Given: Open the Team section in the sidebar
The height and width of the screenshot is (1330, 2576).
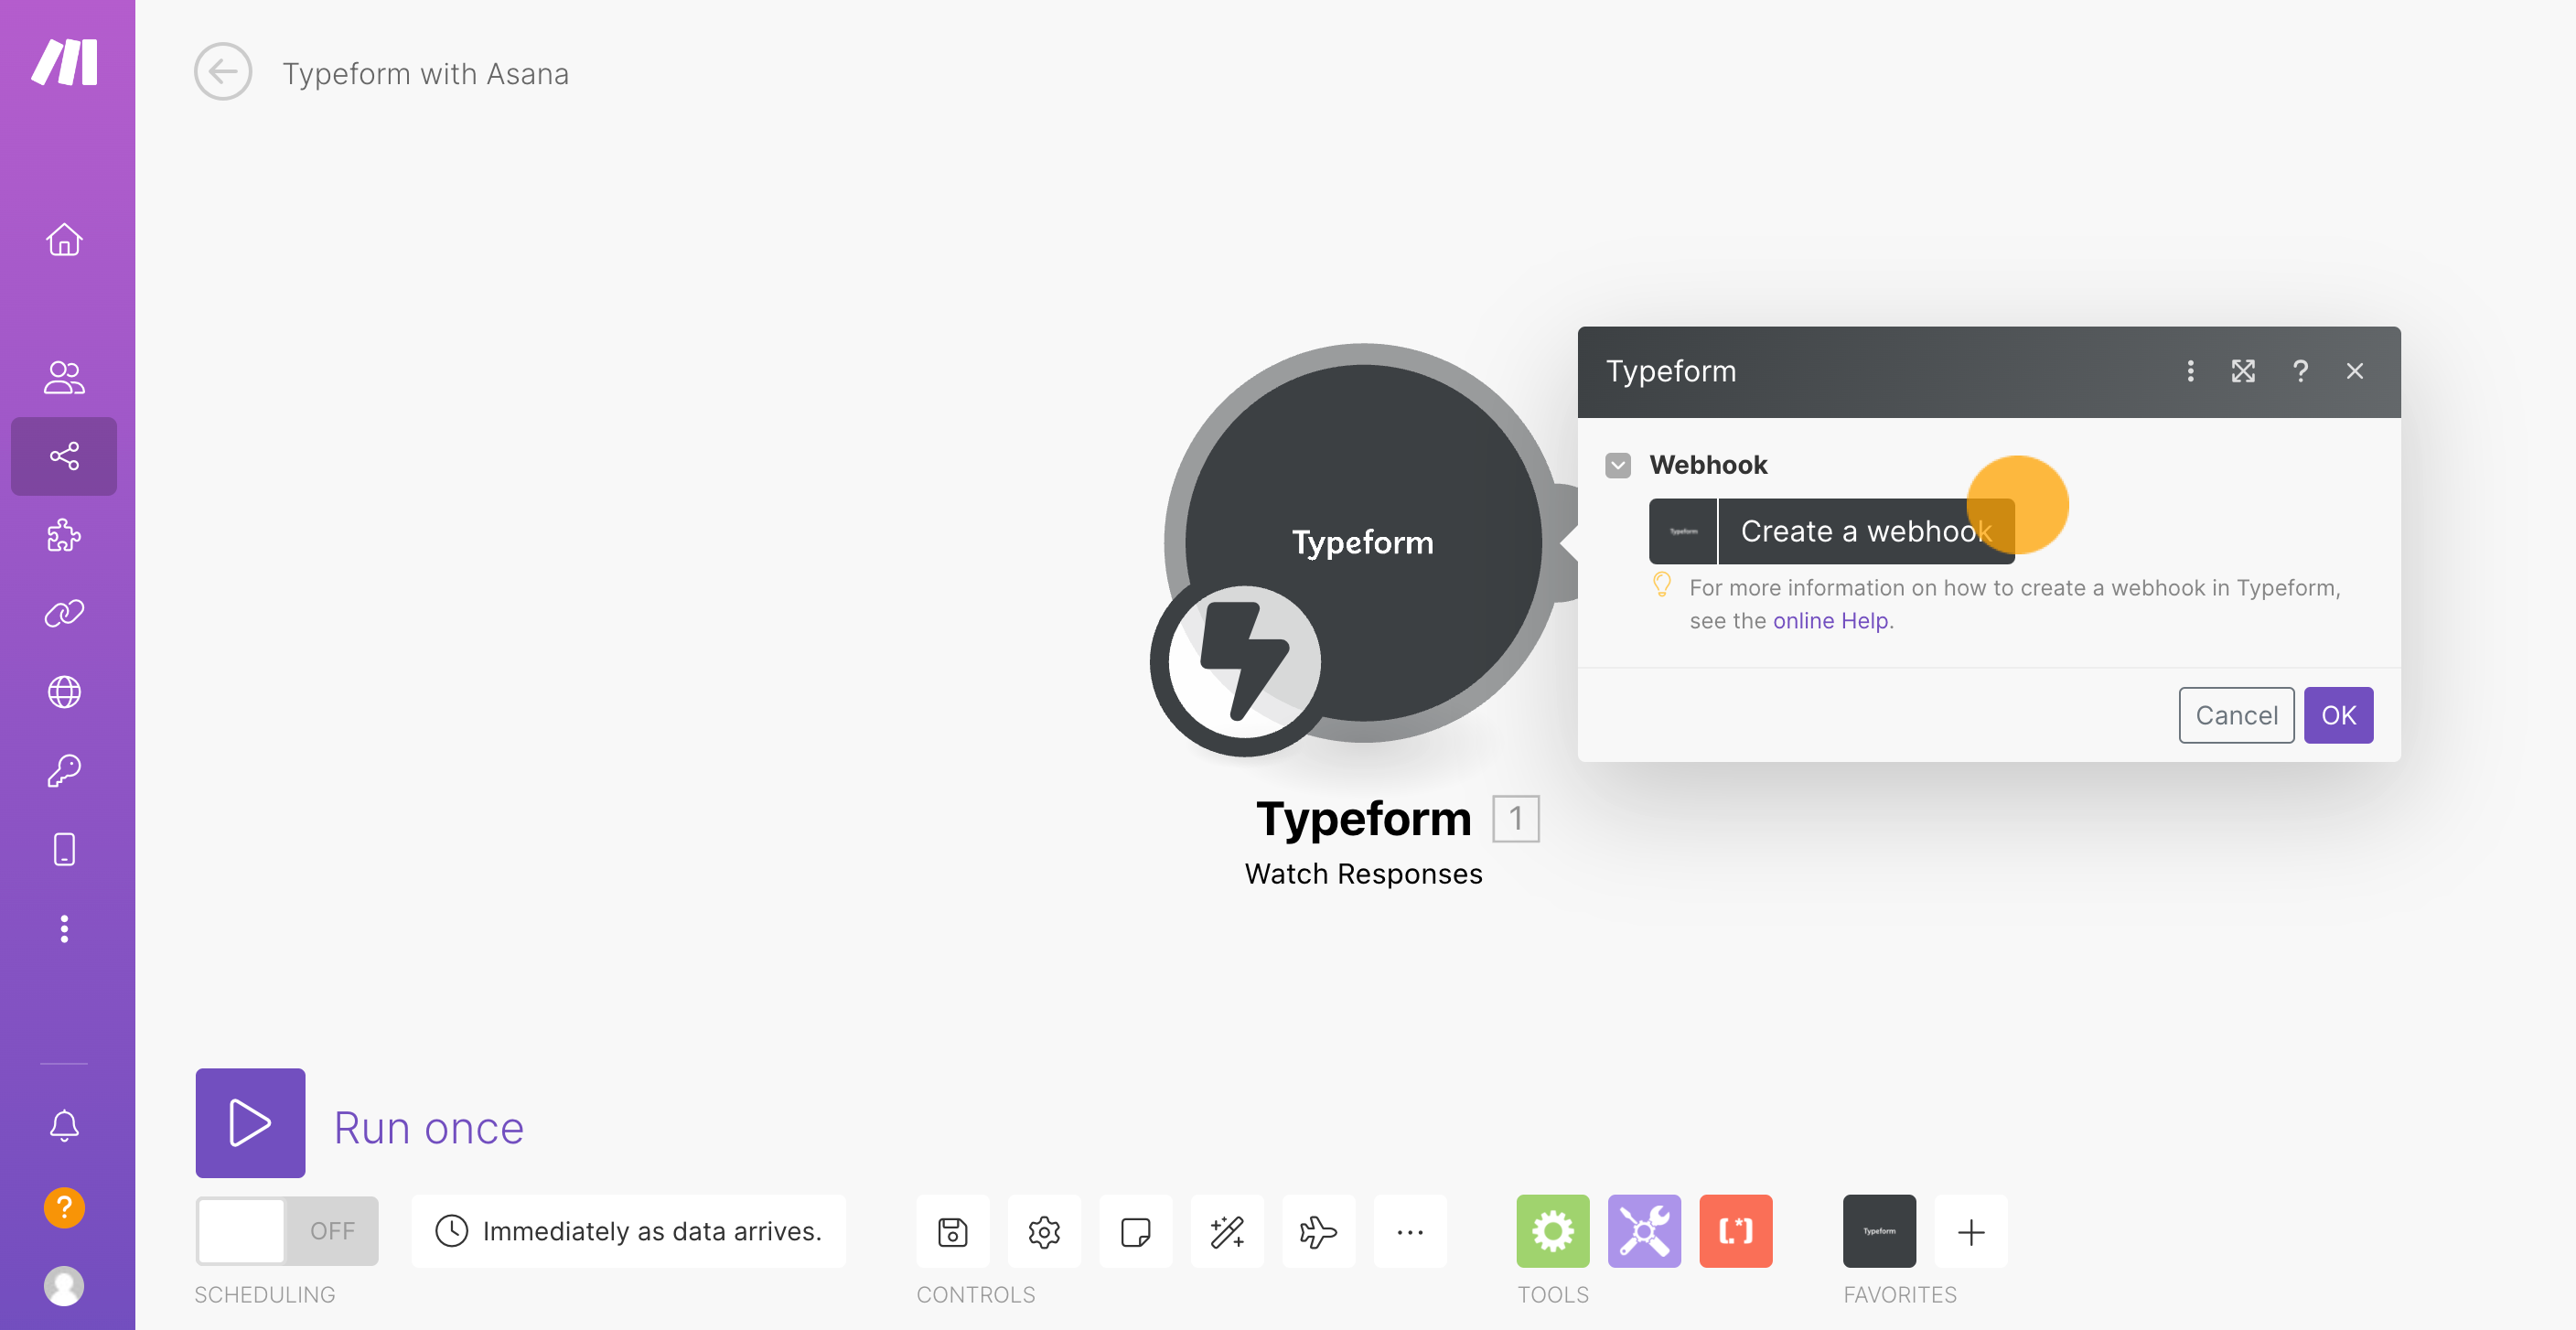Looking at the screenshot, I should click(64, 377).
